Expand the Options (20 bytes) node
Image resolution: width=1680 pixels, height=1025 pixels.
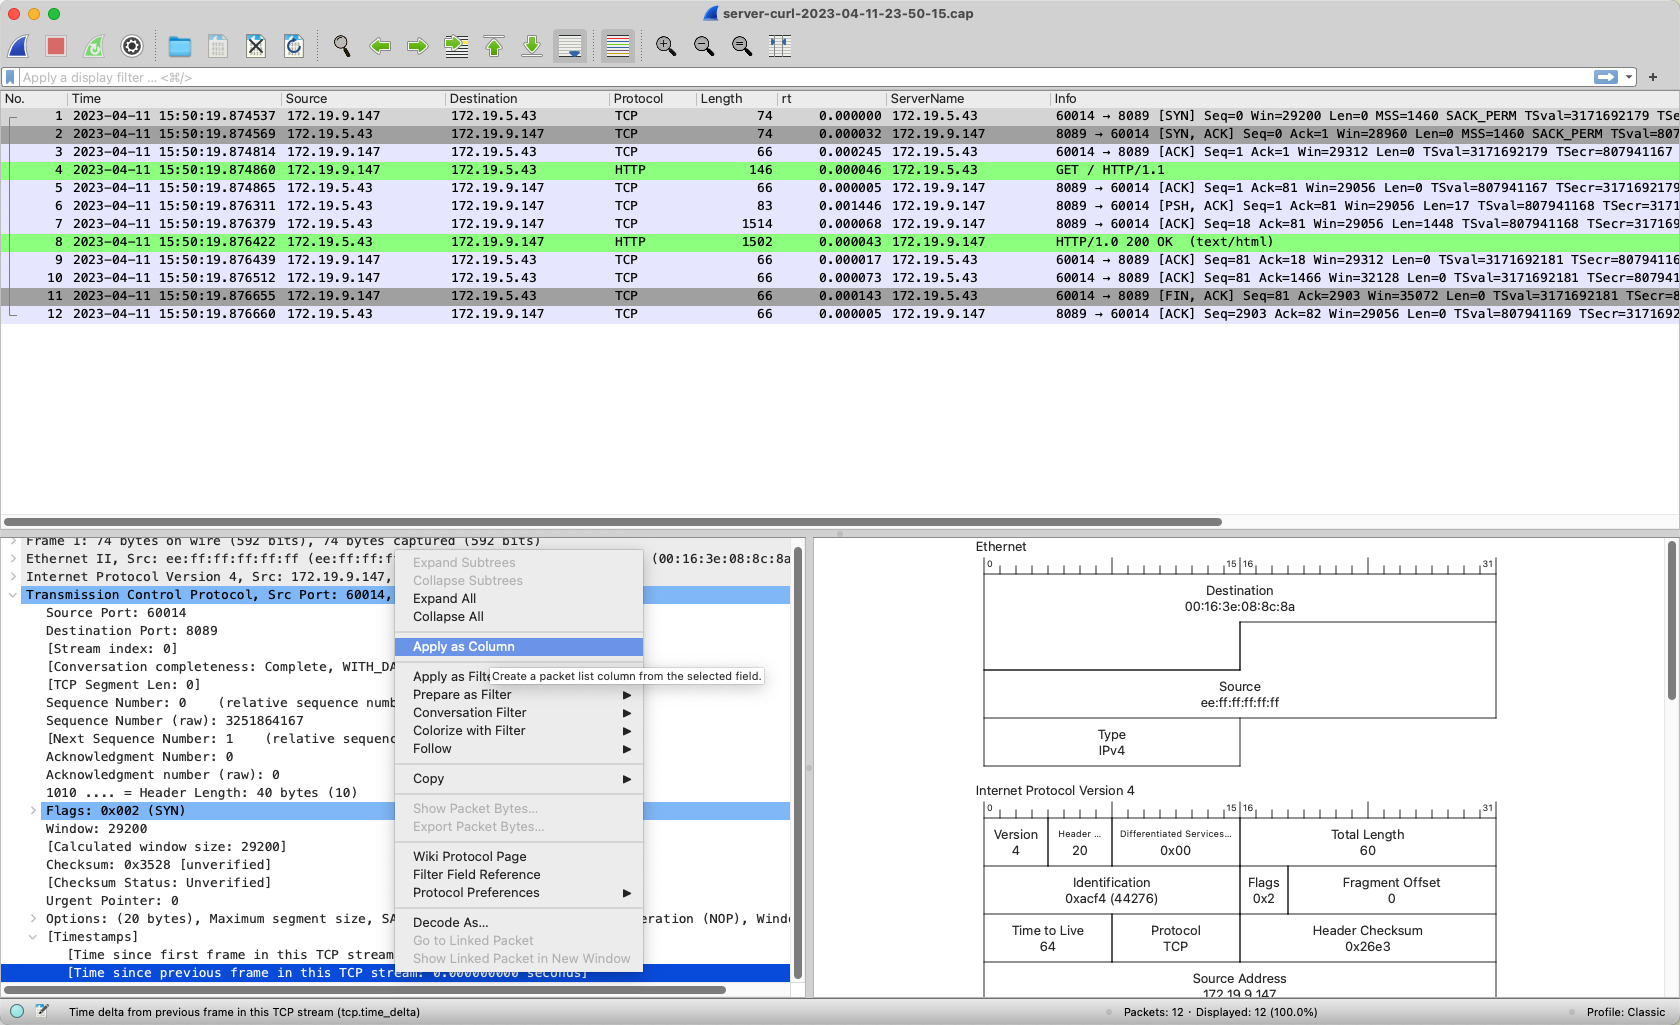(x=33, y=919)
